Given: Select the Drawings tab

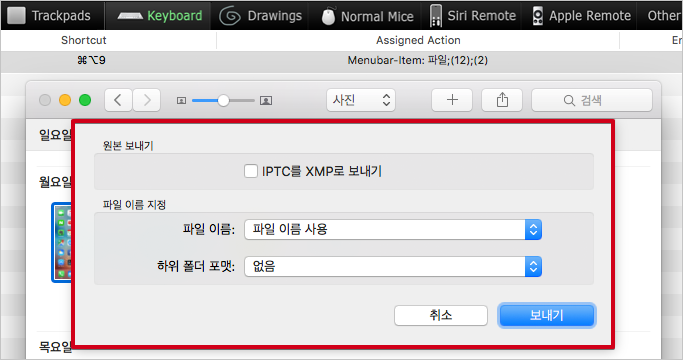Looking at the screenshot, I should tap(261, 16).
